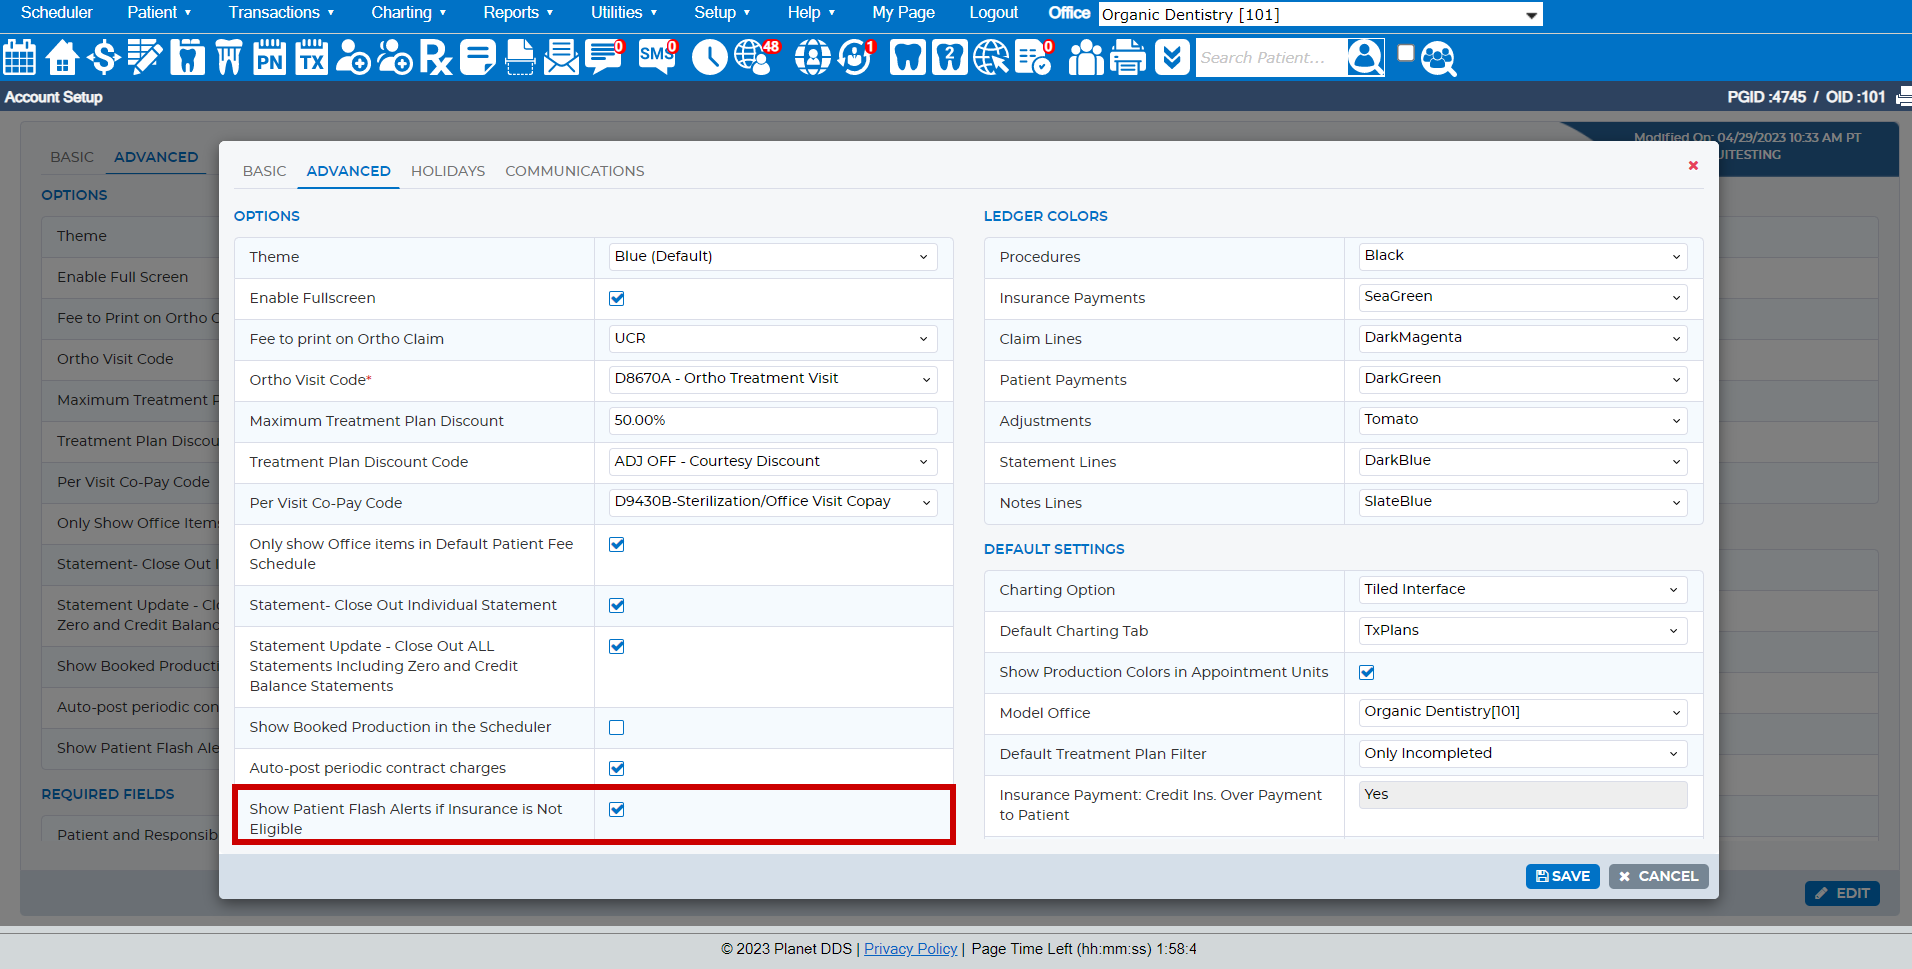
Task: Click the patient search magnifier icon
Action: pyautogui.click(x=1365, y=57)
